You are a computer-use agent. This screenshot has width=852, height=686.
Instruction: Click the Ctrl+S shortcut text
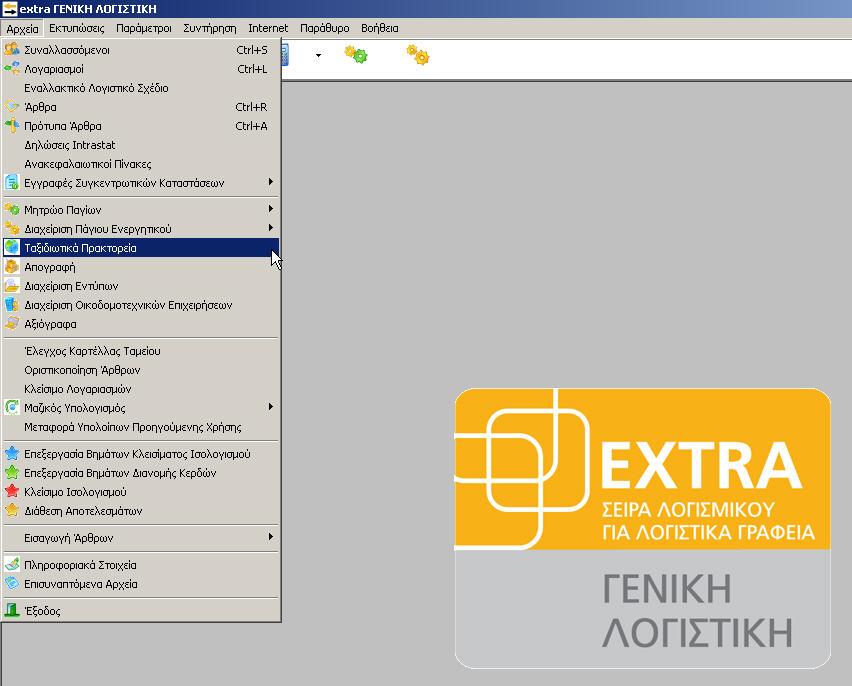click(x=252, y=49)
